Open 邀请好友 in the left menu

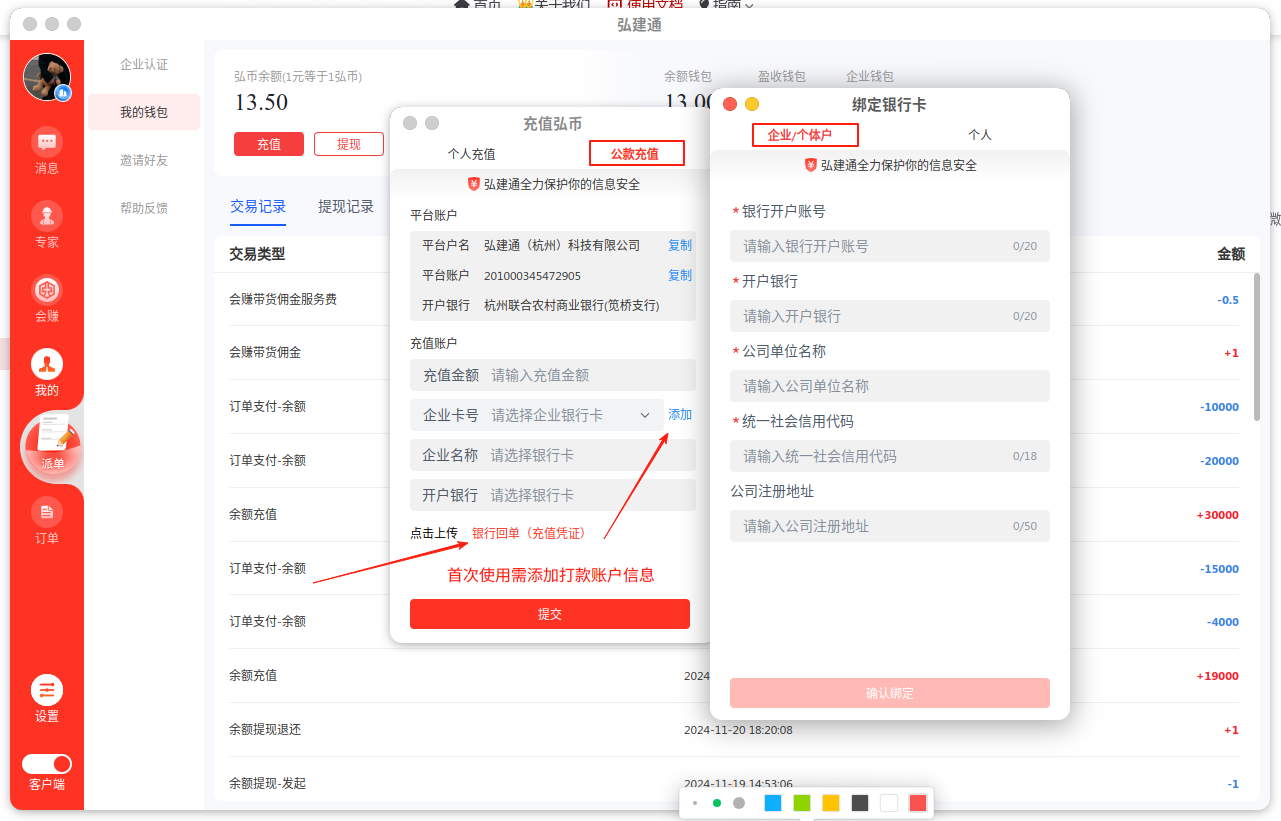coord(144,160)
